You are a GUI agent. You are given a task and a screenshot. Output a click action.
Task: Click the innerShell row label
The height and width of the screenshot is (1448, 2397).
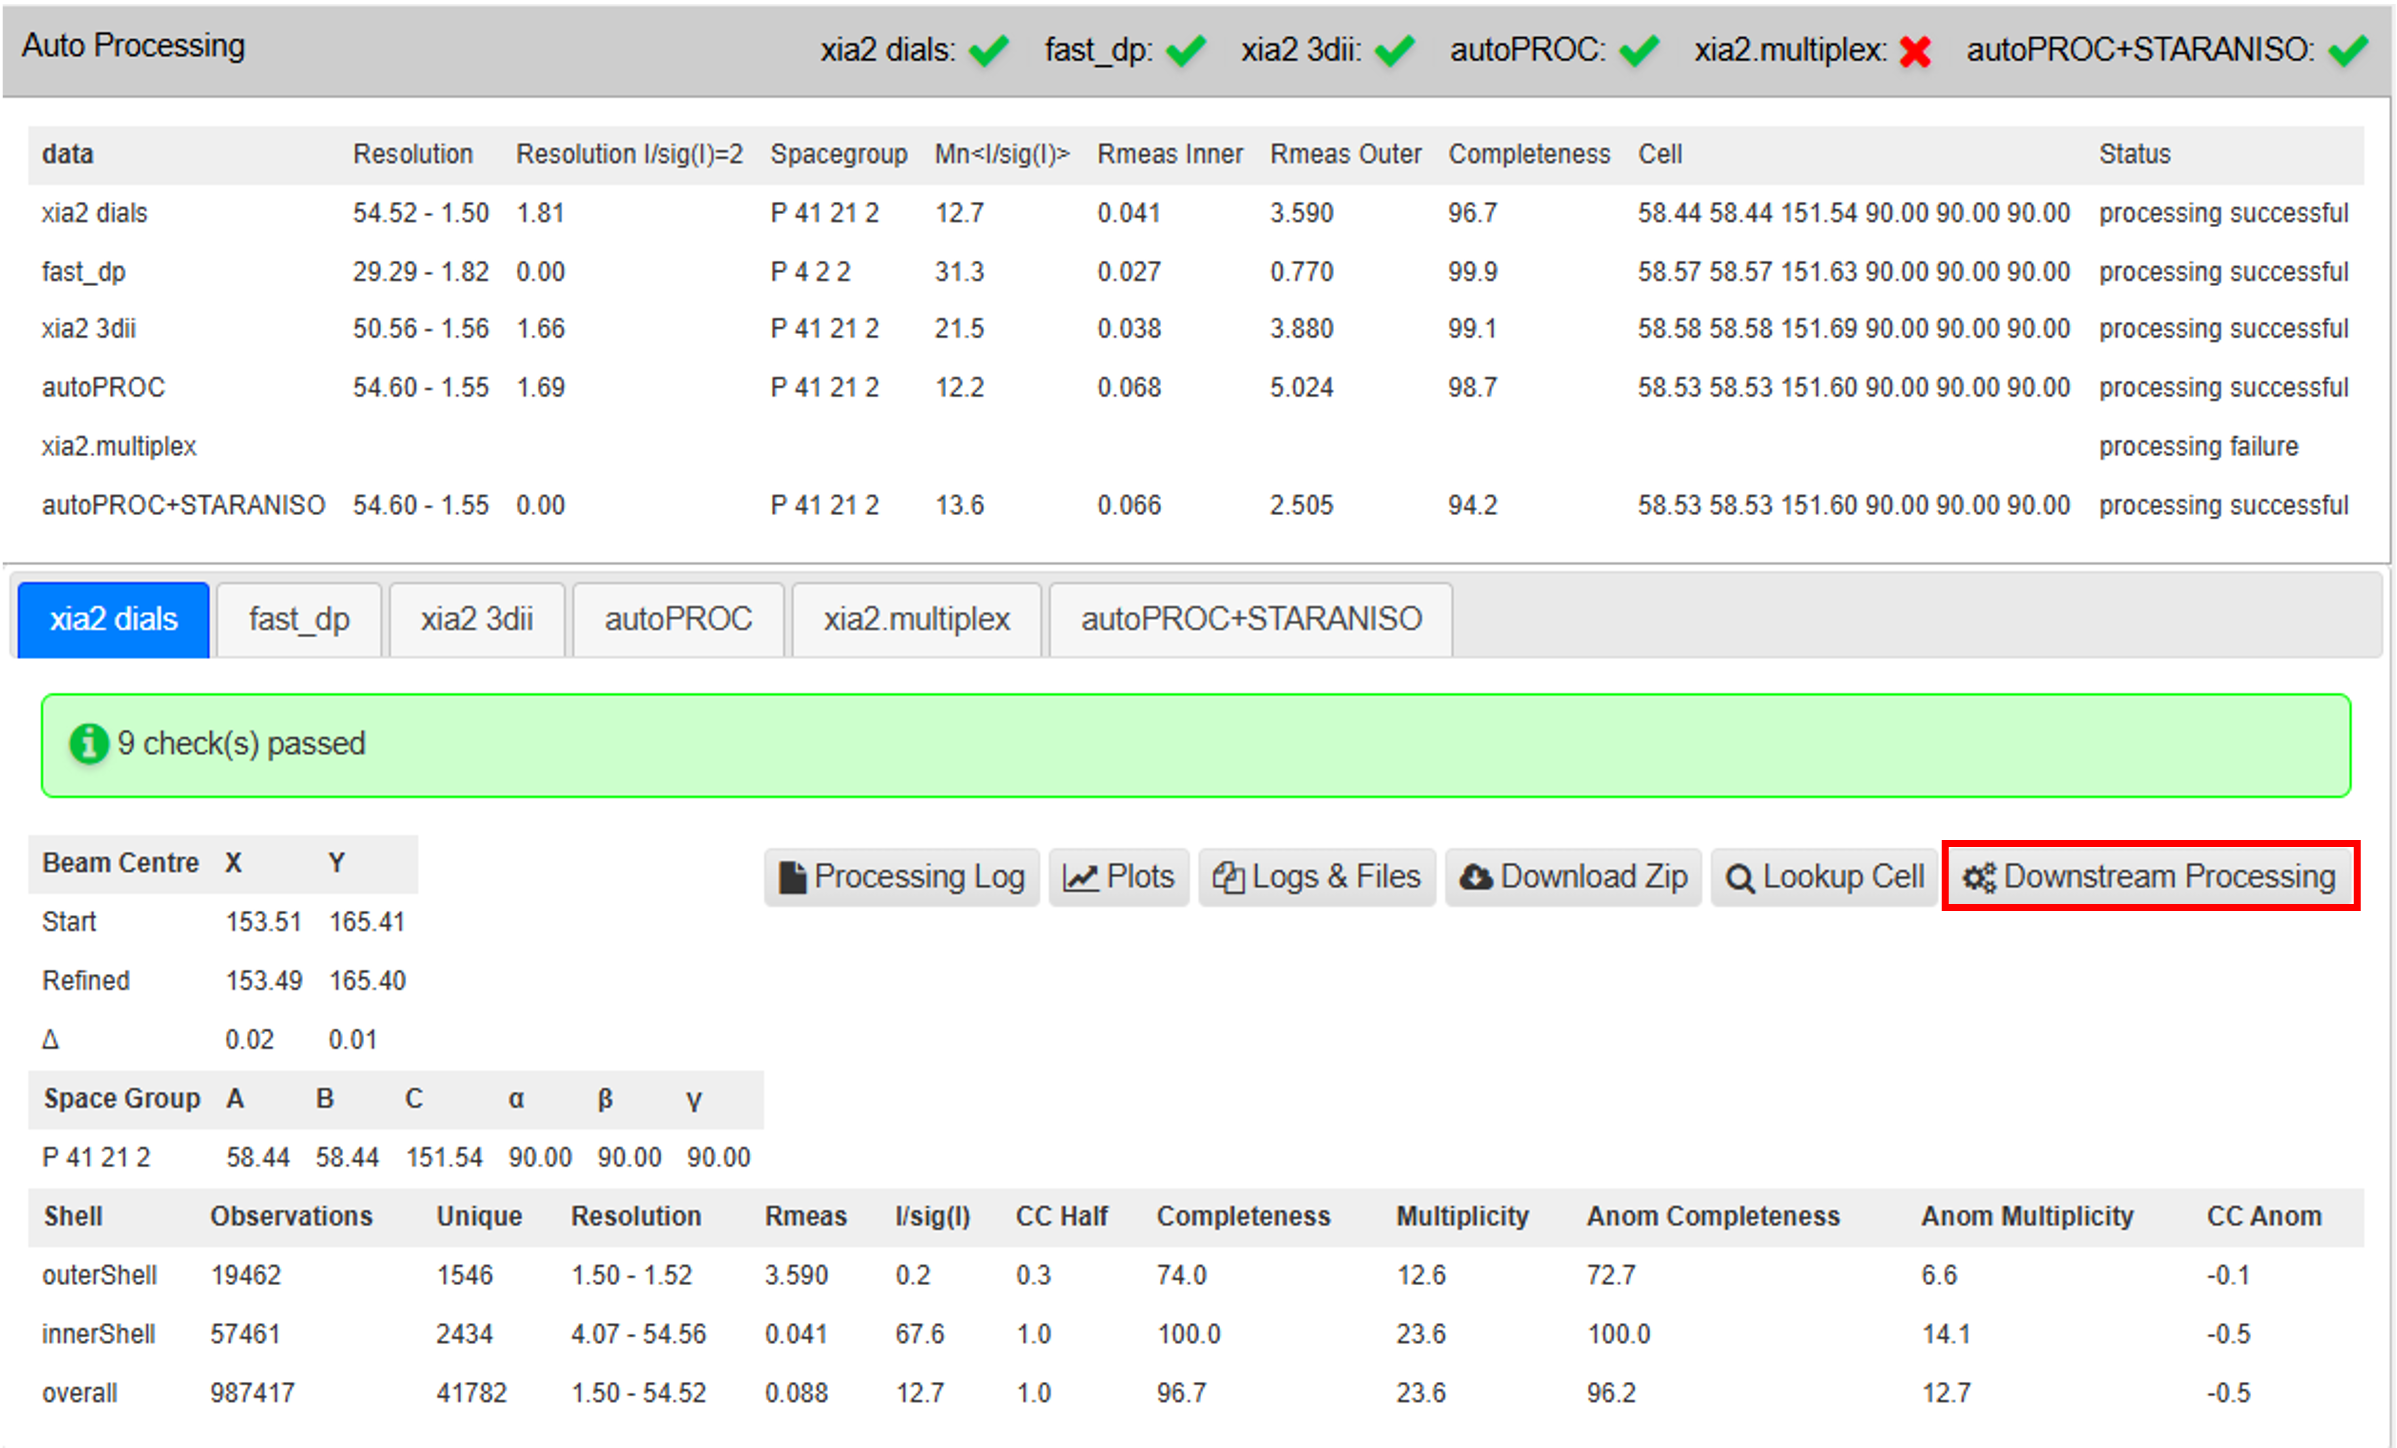[x=98, y=1334]
